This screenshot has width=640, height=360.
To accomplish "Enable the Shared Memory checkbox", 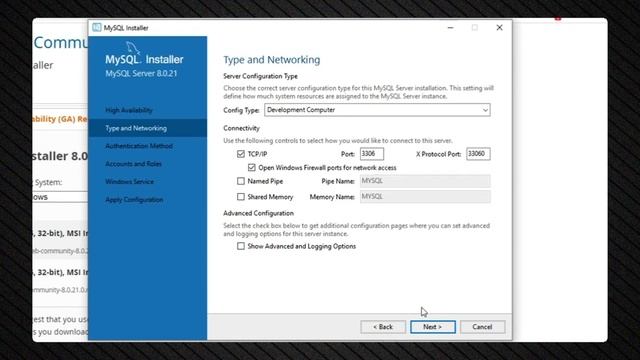I will [241, 197].
